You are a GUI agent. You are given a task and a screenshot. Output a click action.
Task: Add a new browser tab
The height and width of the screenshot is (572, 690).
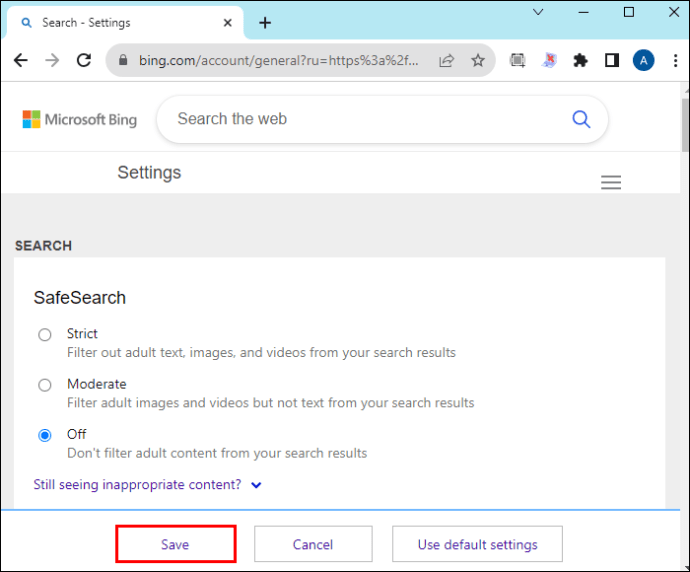(x=265, y=23)
